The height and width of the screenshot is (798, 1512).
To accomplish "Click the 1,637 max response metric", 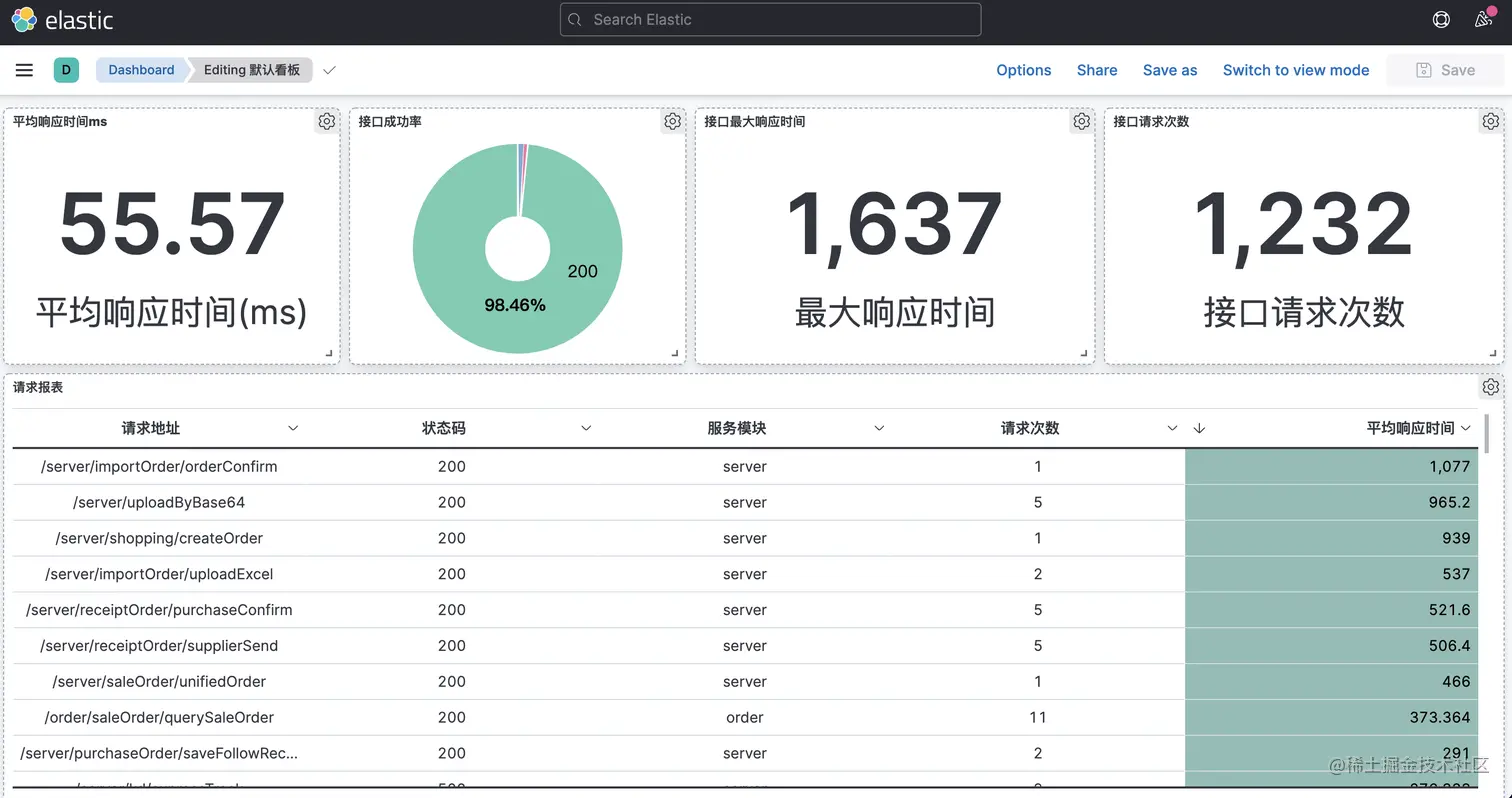I will (x=895, y=226).
